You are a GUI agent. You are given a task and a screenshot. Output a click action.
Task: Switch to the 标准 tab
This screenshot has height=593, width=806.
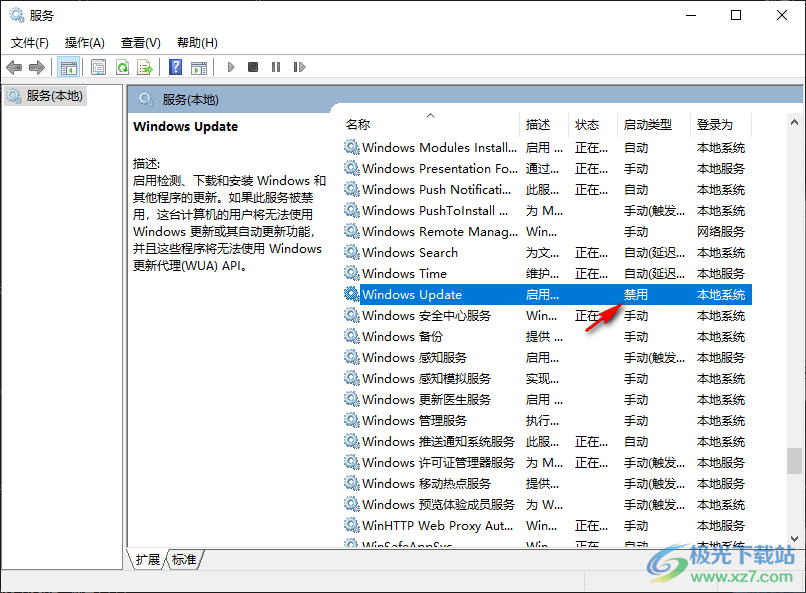click(184, 560)
